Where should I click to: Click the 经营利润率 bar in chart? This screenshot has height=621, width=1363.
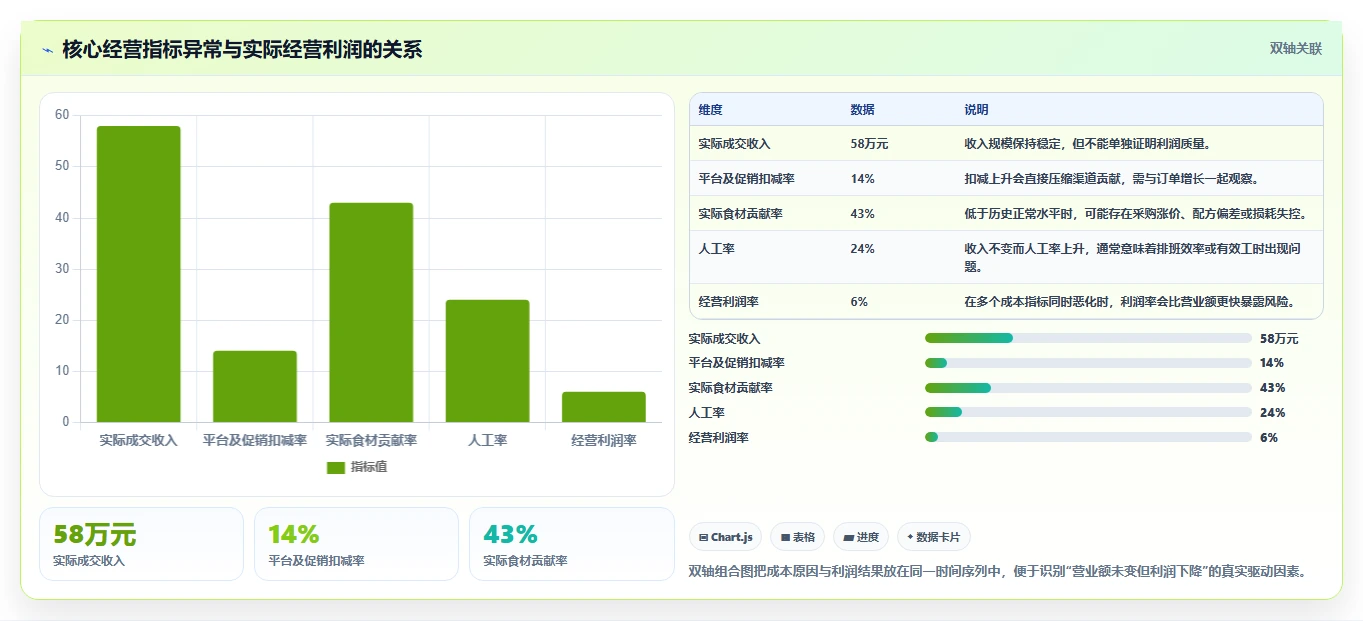604,407
